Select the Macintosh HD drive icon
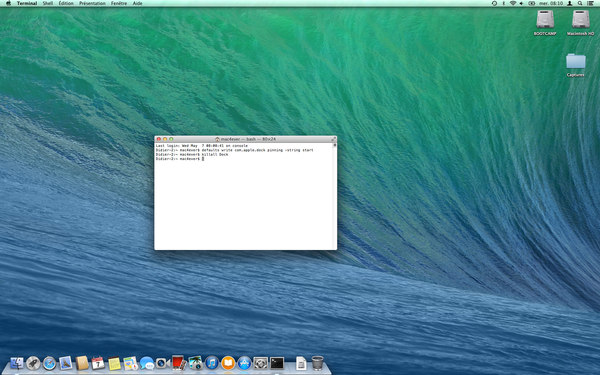Image resolution: width=600 pixels, height=375 pixels. click(x=580, y=19)
